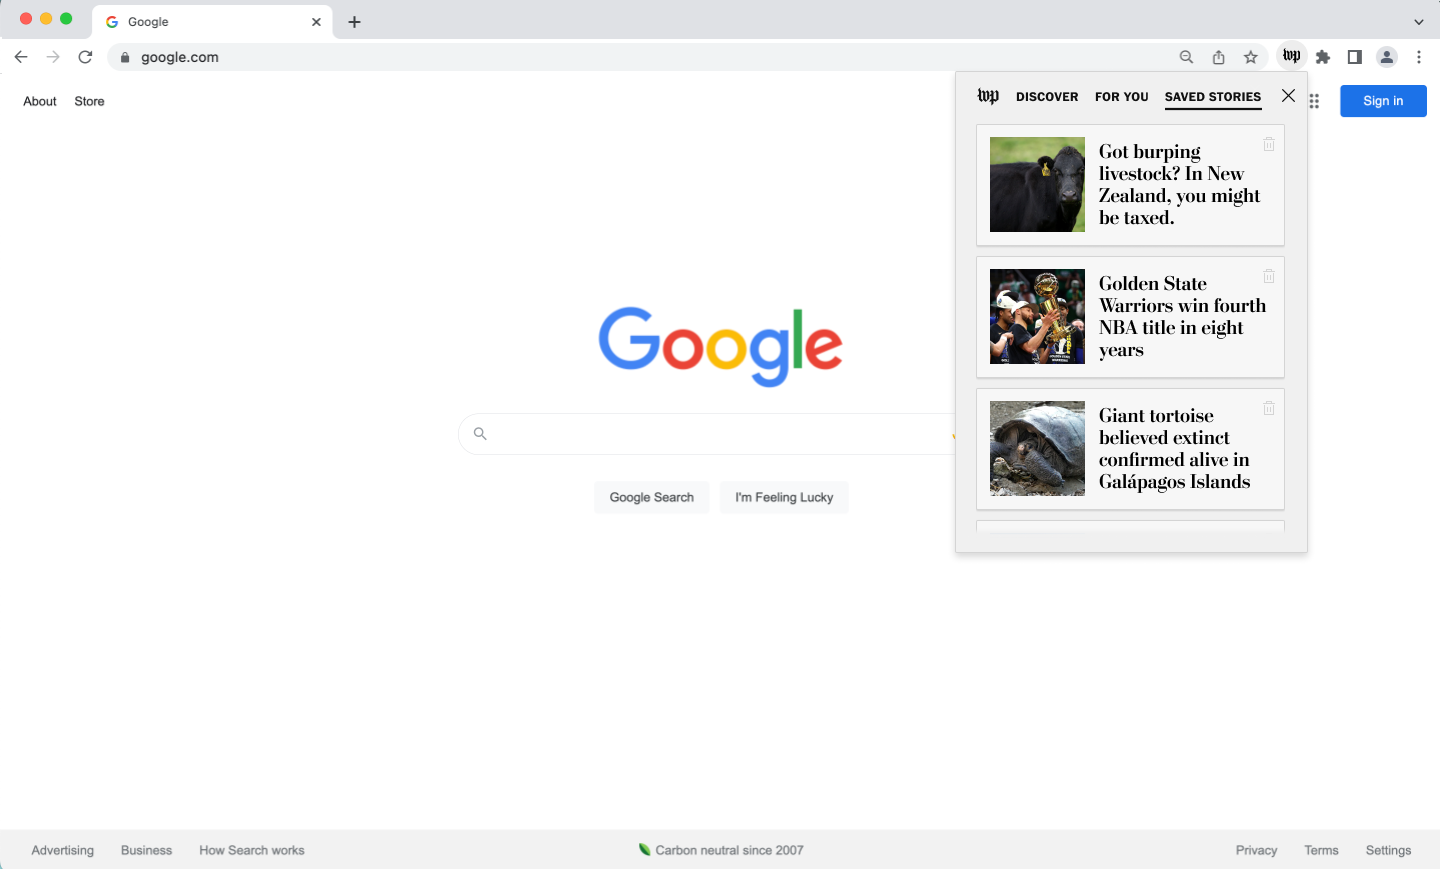View site information lock icon

(125, 57)
